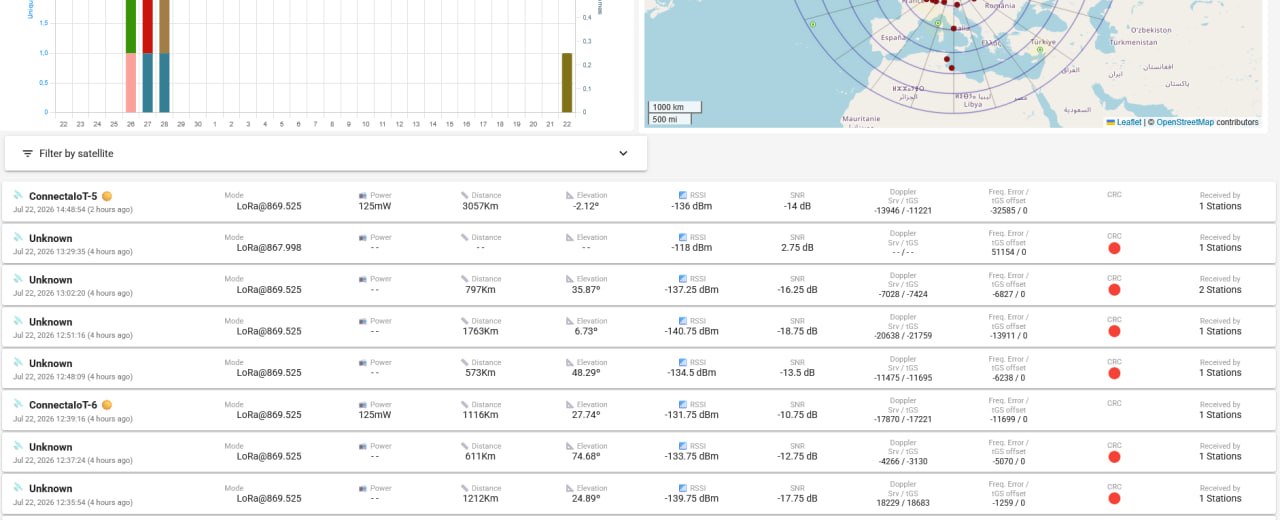The width and height of the screenshot is (1280, 520).
Task: Click Doppler value -13946 / -11221
Action: pos(903,211)
